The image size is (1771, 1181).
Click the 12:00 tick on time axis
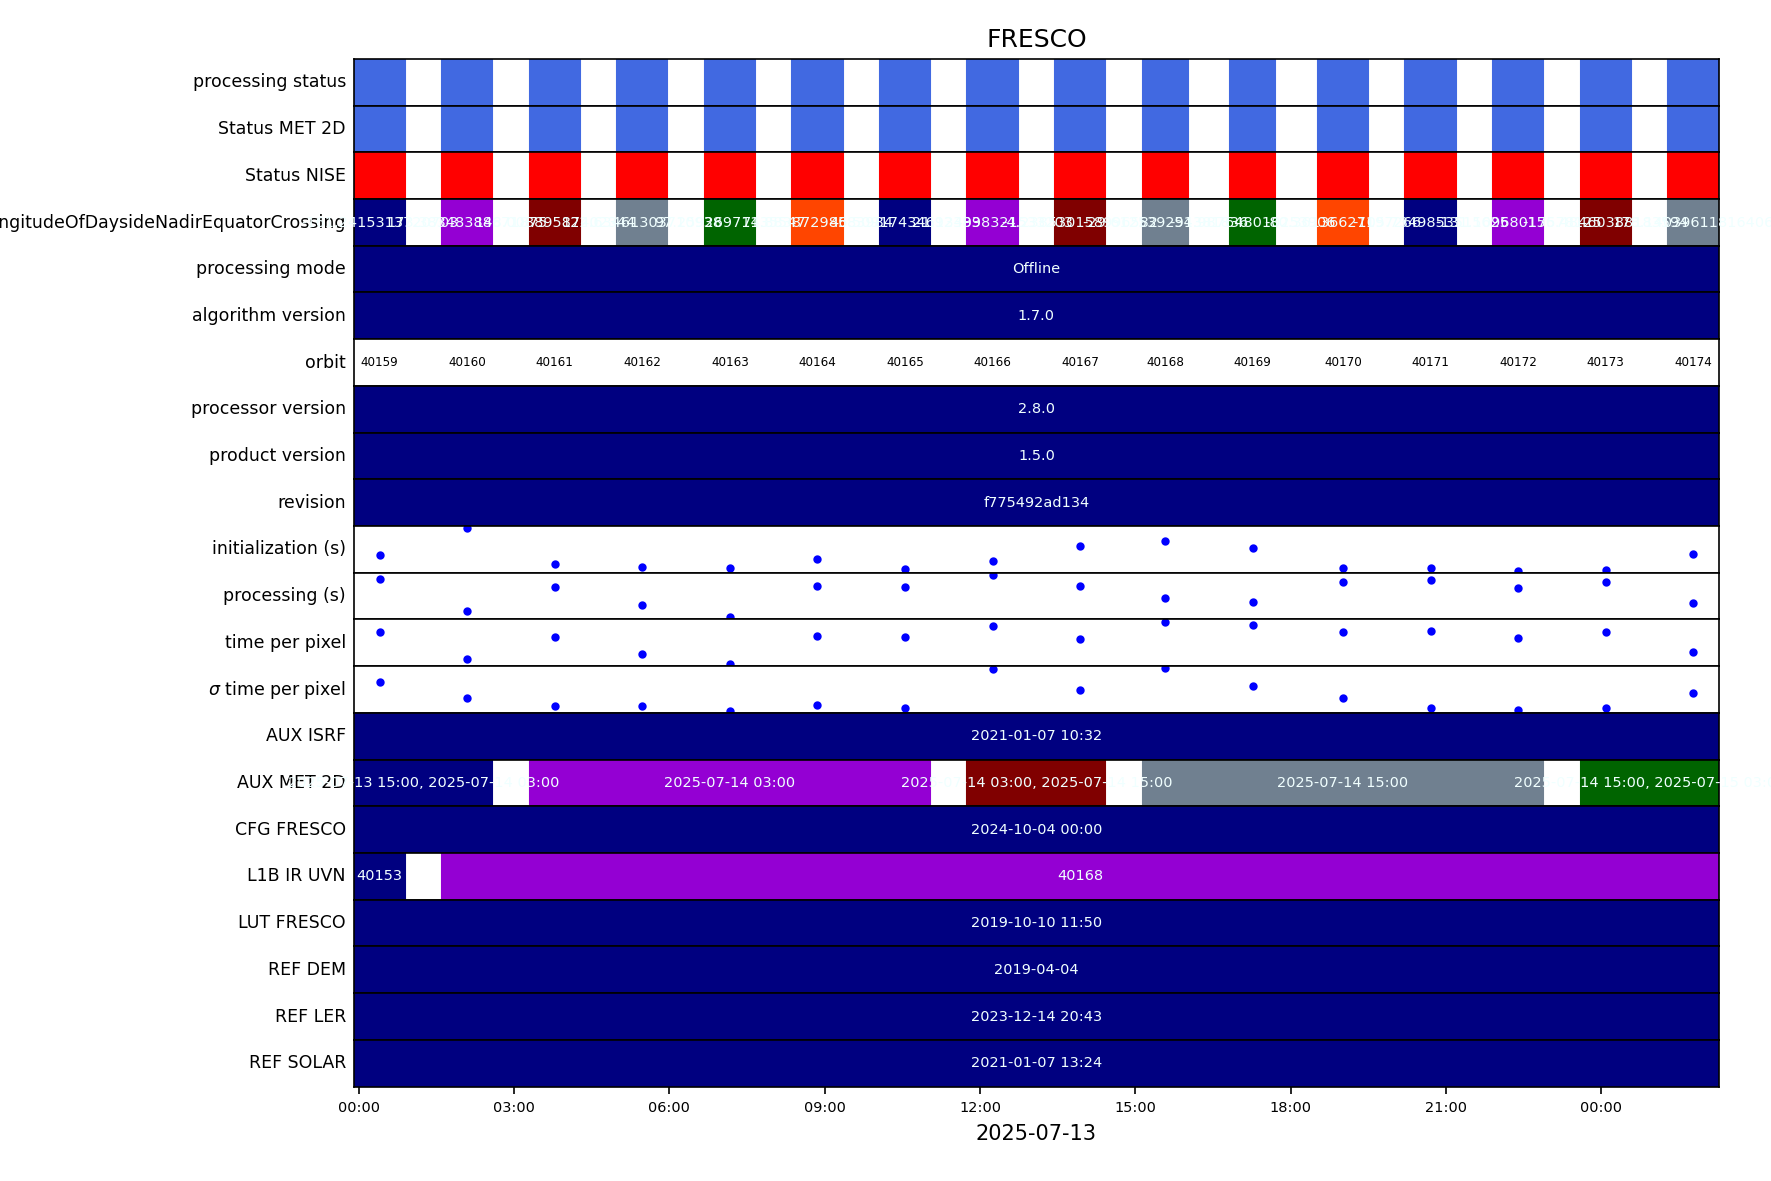980,1107
